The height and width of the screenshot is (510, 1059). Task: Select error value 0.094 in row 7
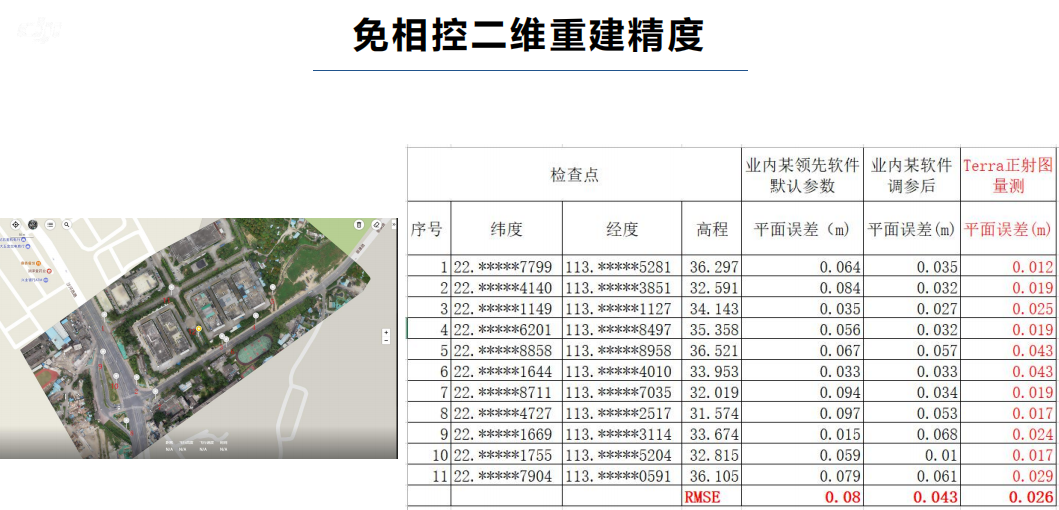click(802, 392)
